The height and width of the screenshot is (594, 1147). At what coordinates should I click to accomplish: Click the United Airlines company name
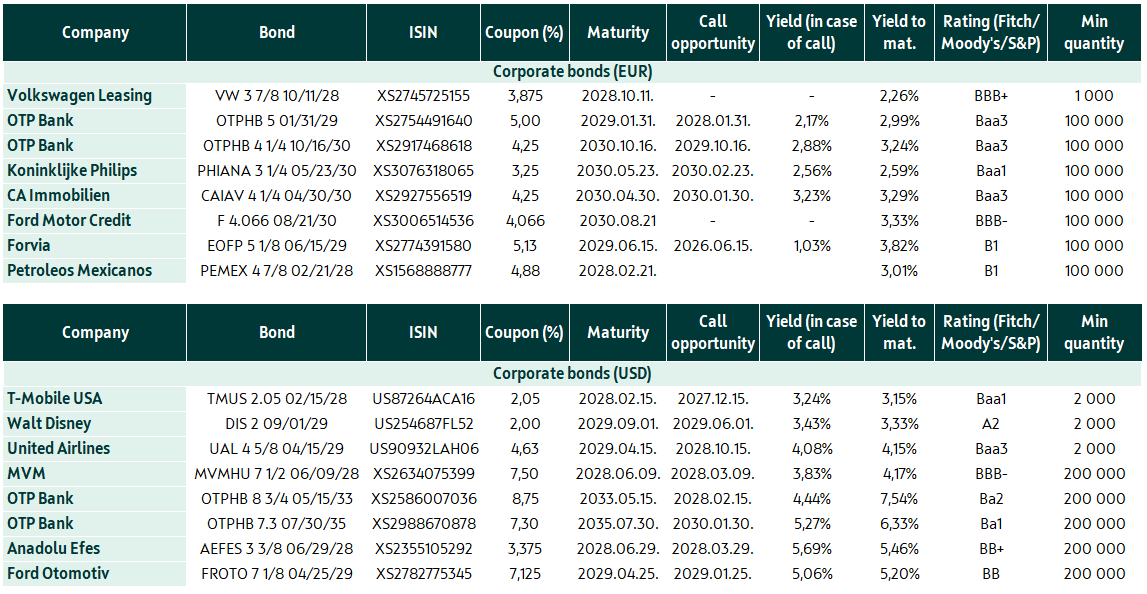tap(59, 448)
